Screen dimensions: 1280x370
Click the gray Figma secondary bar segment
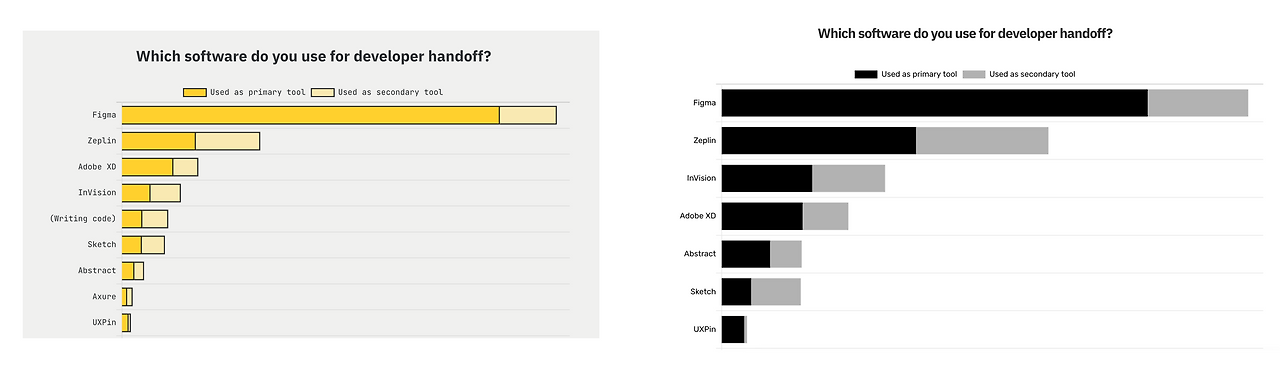(1198, 103)
